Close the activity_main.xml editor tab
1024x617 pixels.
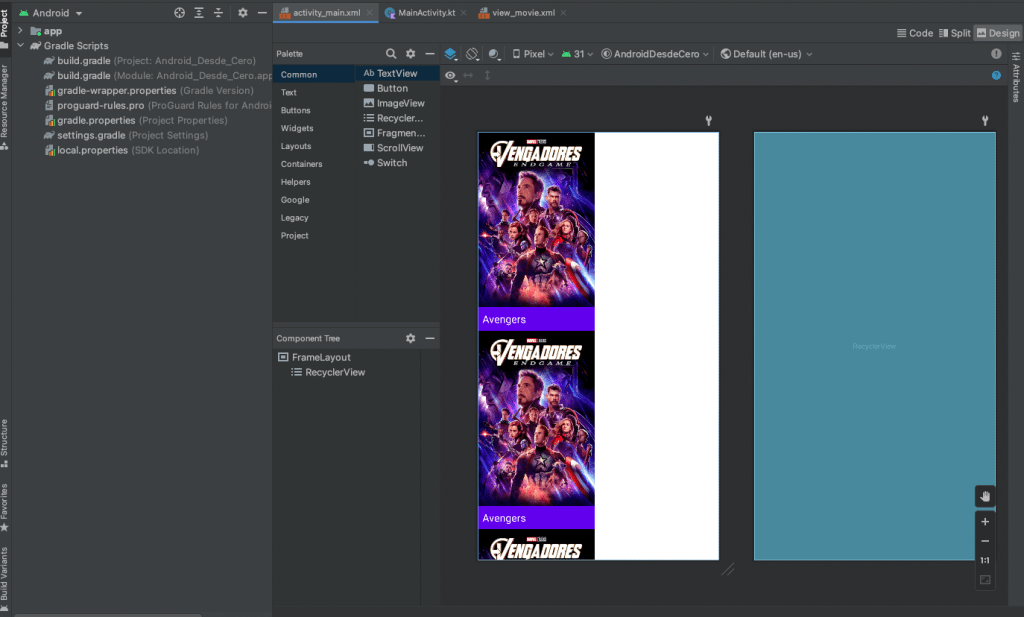click(x=370, y=12)
